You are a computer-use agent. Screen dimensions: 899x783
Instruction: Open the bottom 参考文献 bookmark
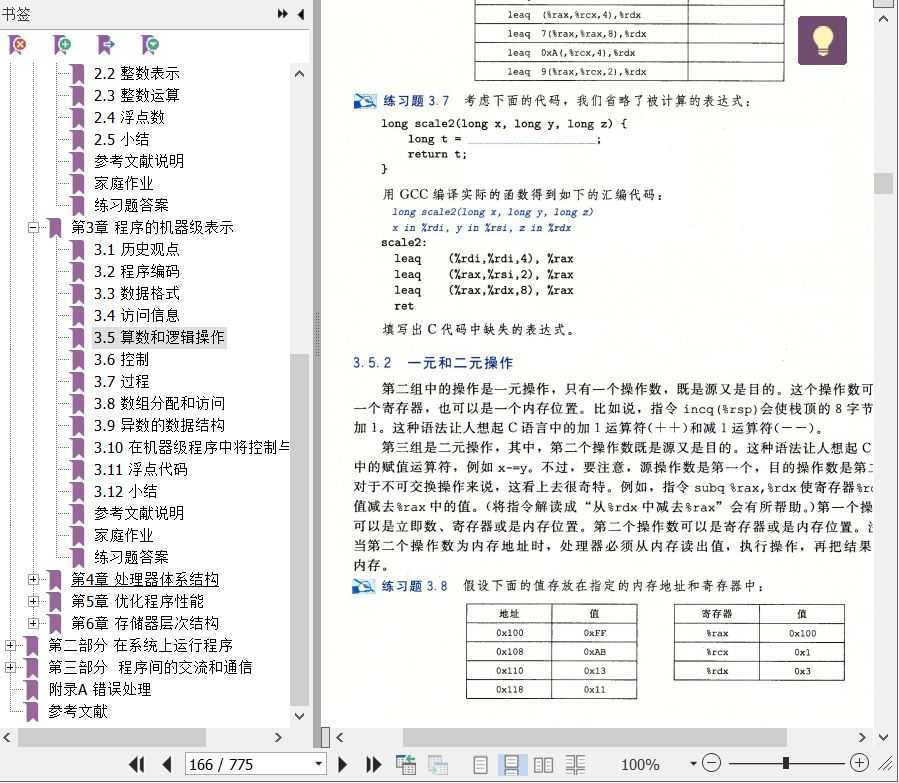coord(77,711)
